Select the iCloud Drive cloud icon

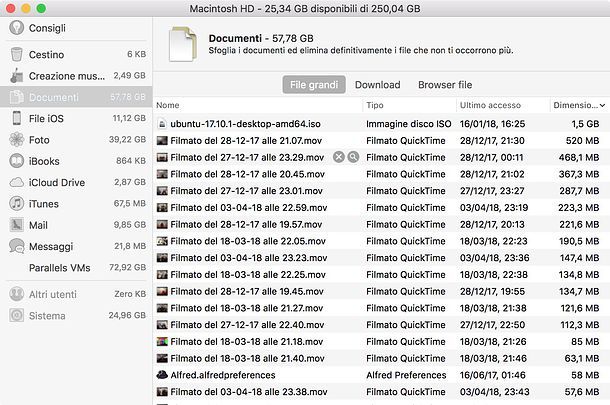[16, 182]
